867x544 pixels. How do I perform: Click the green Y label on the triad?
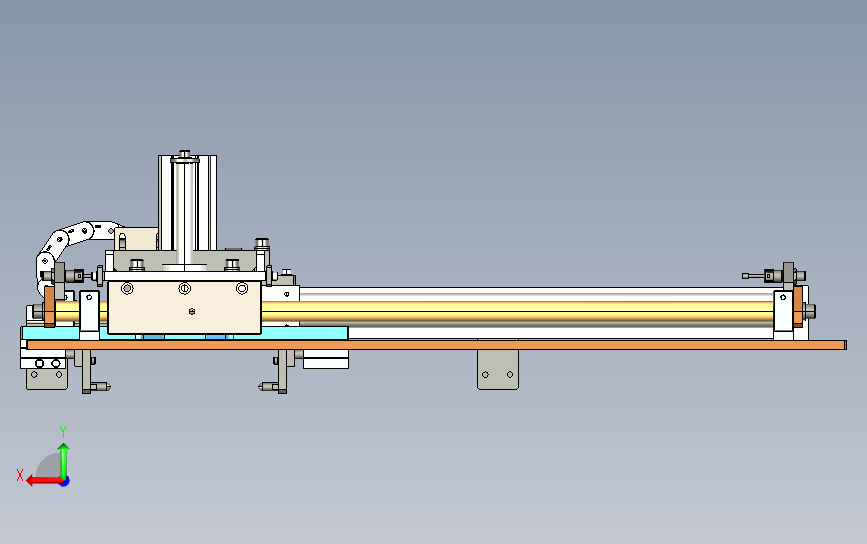point(63,432)
